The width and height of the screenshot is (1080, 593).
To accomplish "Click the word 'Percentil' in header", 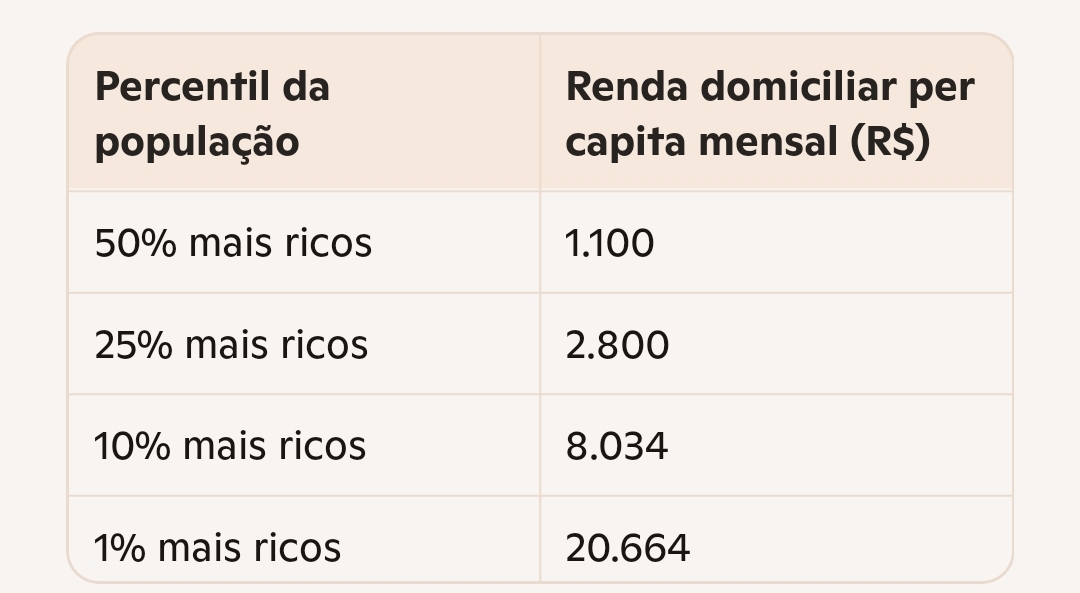I will coord(182,87).
